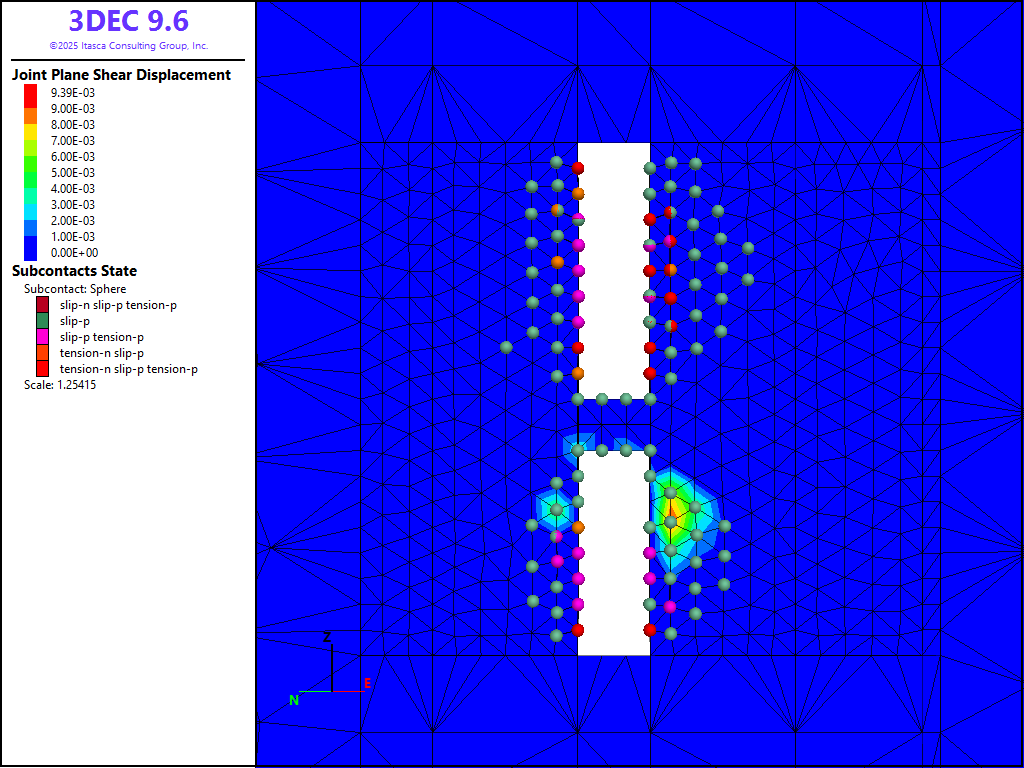Click the Itasca Consulting Group copyright text
Screen dimensions: 1024x768
128,46
